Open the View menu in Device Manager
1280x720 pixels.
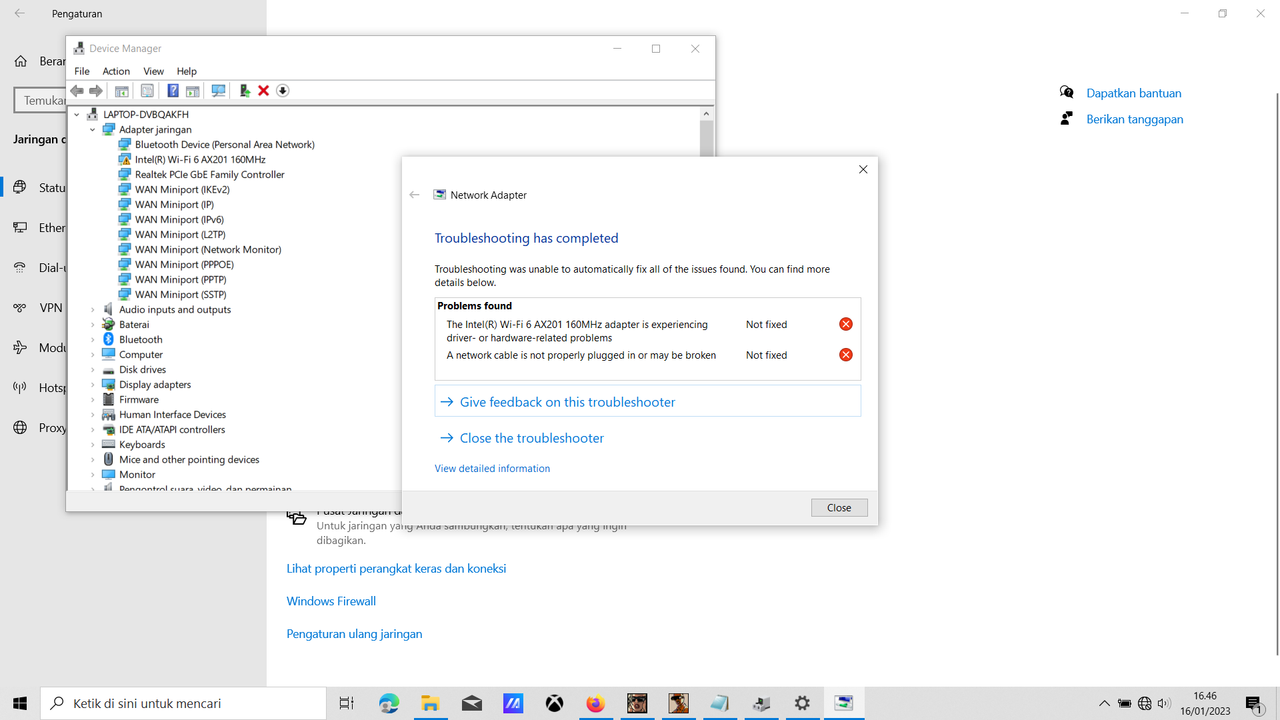pos(153,71)
